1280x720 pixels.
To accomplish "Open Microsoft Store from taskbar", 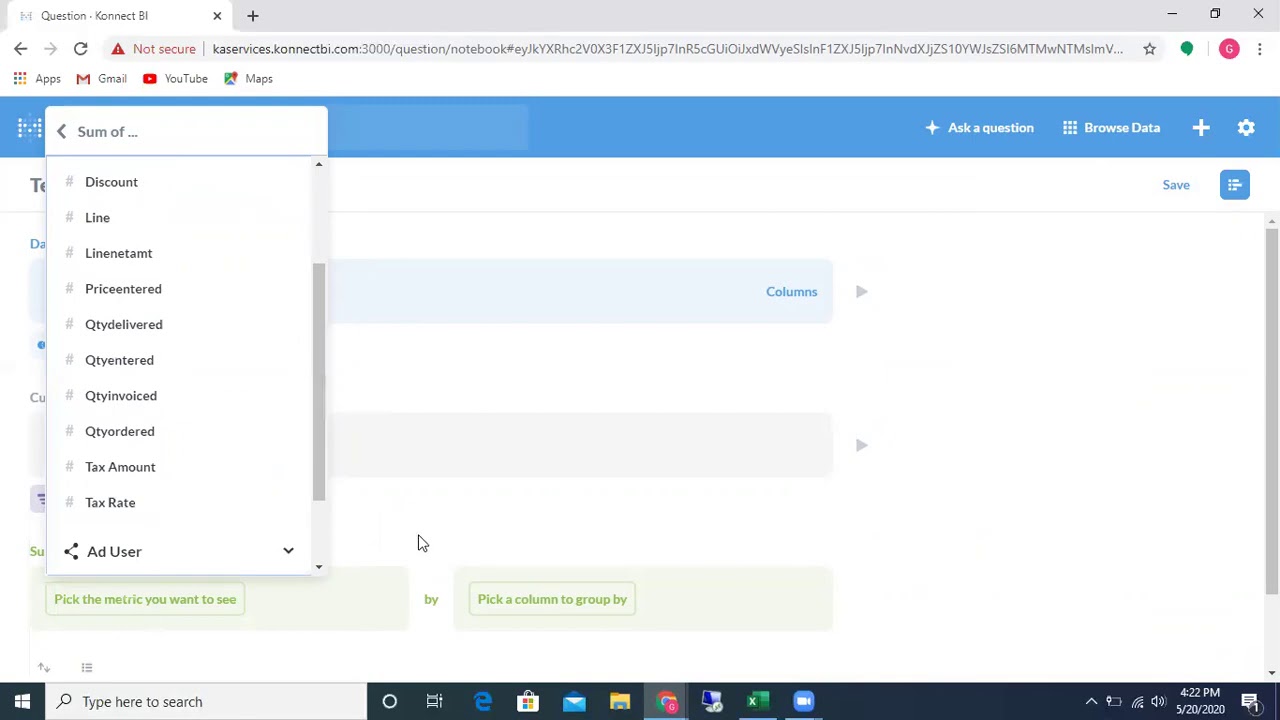I will tap(528, 702).
